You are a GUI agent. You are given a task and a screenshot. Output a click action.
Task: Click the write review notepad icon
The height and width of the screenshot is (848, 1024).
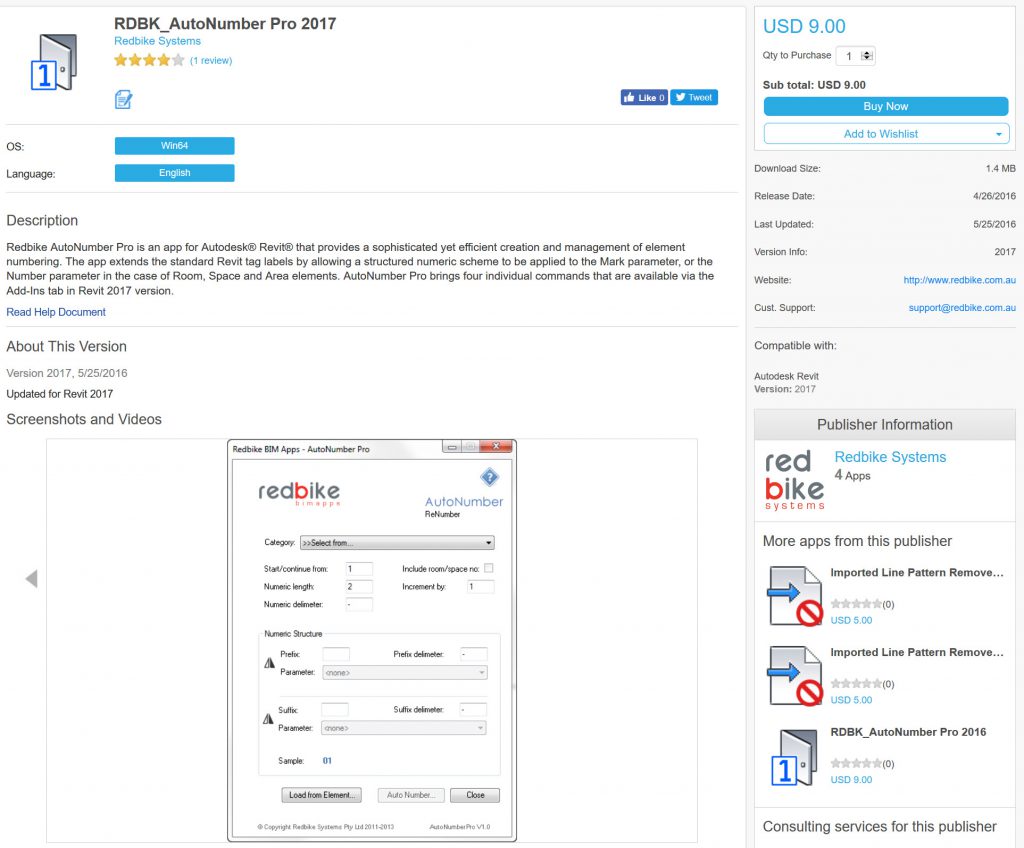pyautogui.click(x=123, y=99)
